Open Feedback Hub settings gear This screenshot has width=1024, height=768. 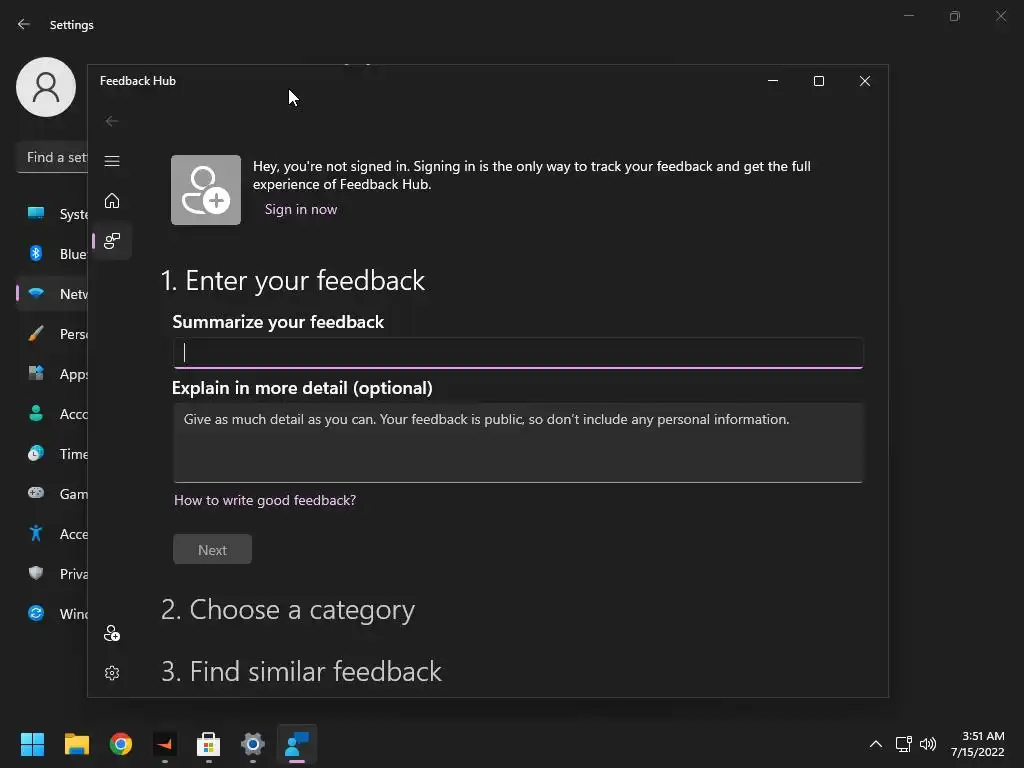112,673
